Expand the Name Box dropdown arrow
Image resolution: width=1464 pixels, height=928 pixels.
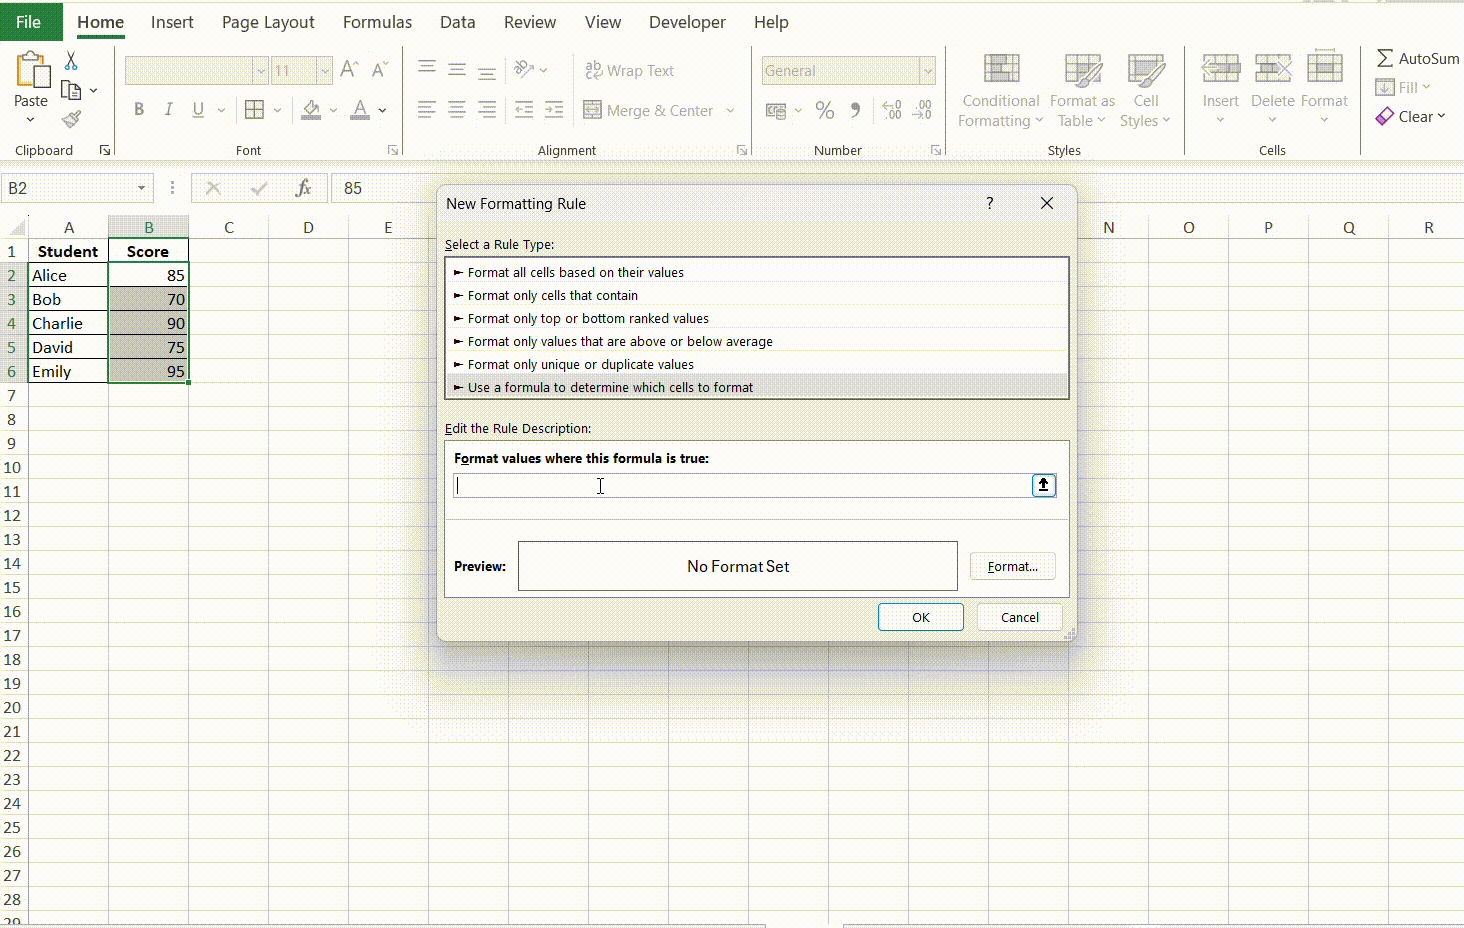pos(141,188)
